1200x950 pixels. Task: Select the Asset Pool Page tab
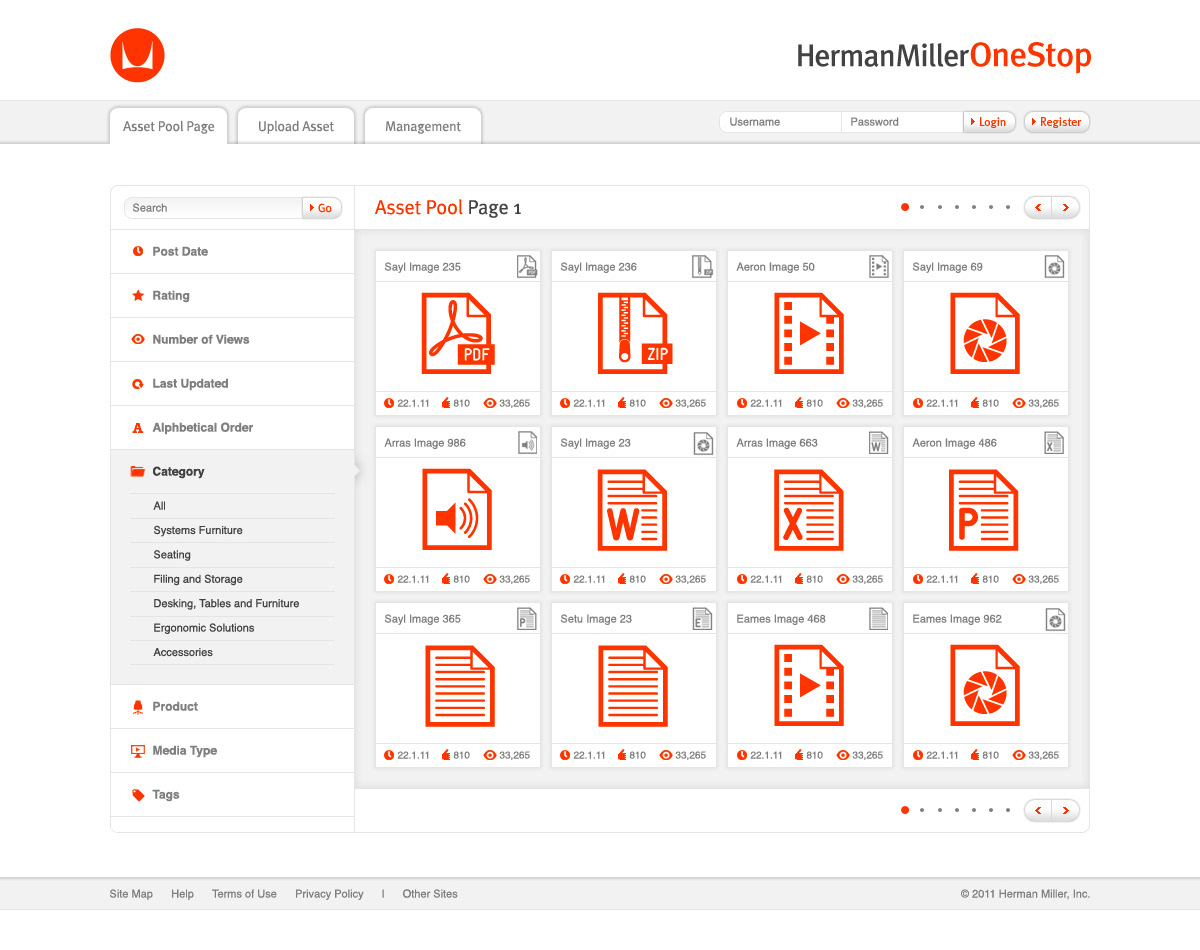168,126
